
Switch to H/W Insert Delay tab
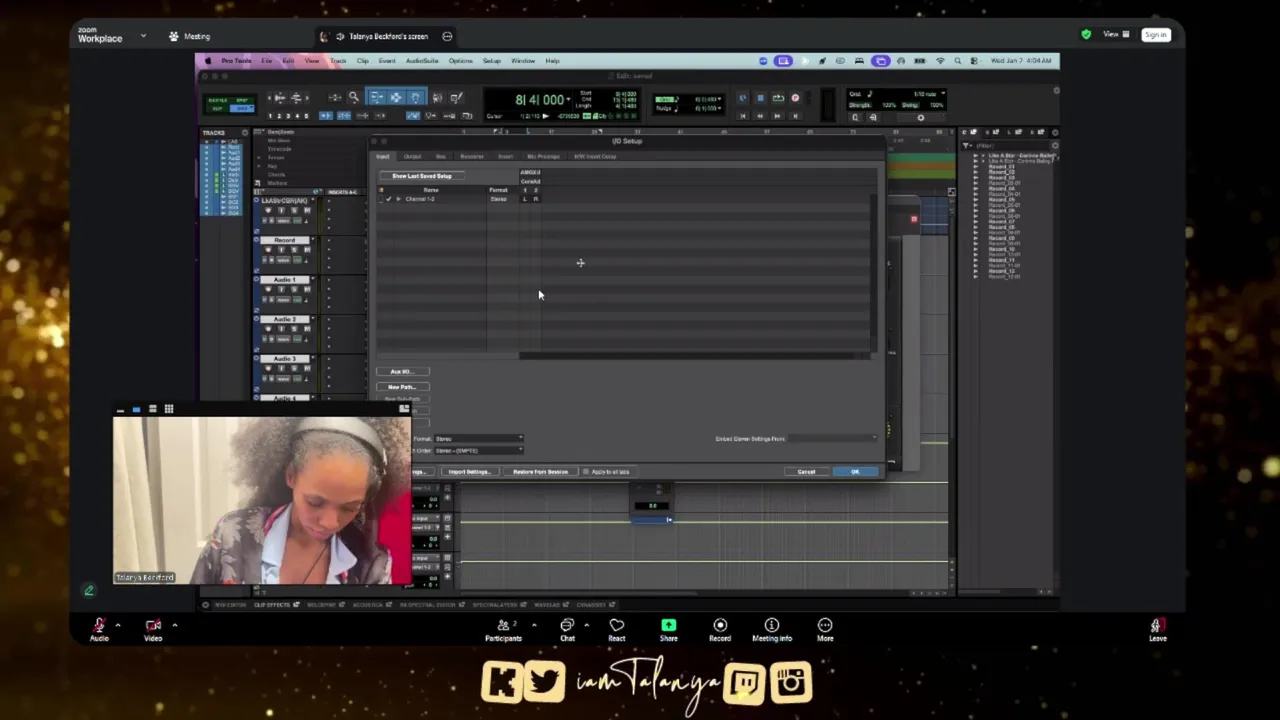click(595, 157)
